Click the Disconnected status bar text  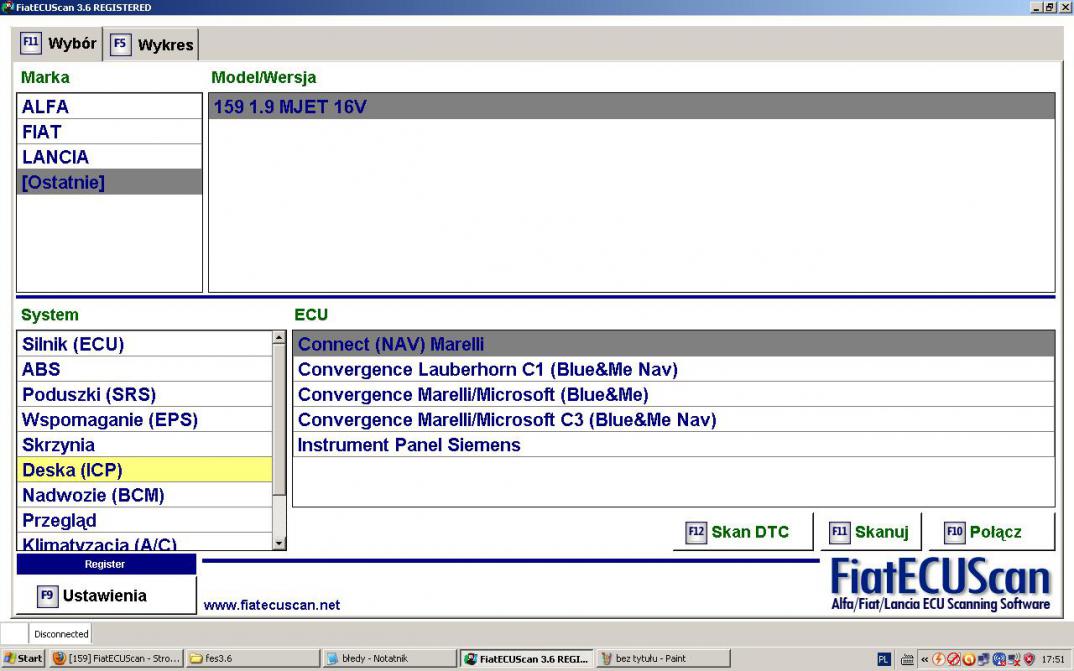coord(61,634)
